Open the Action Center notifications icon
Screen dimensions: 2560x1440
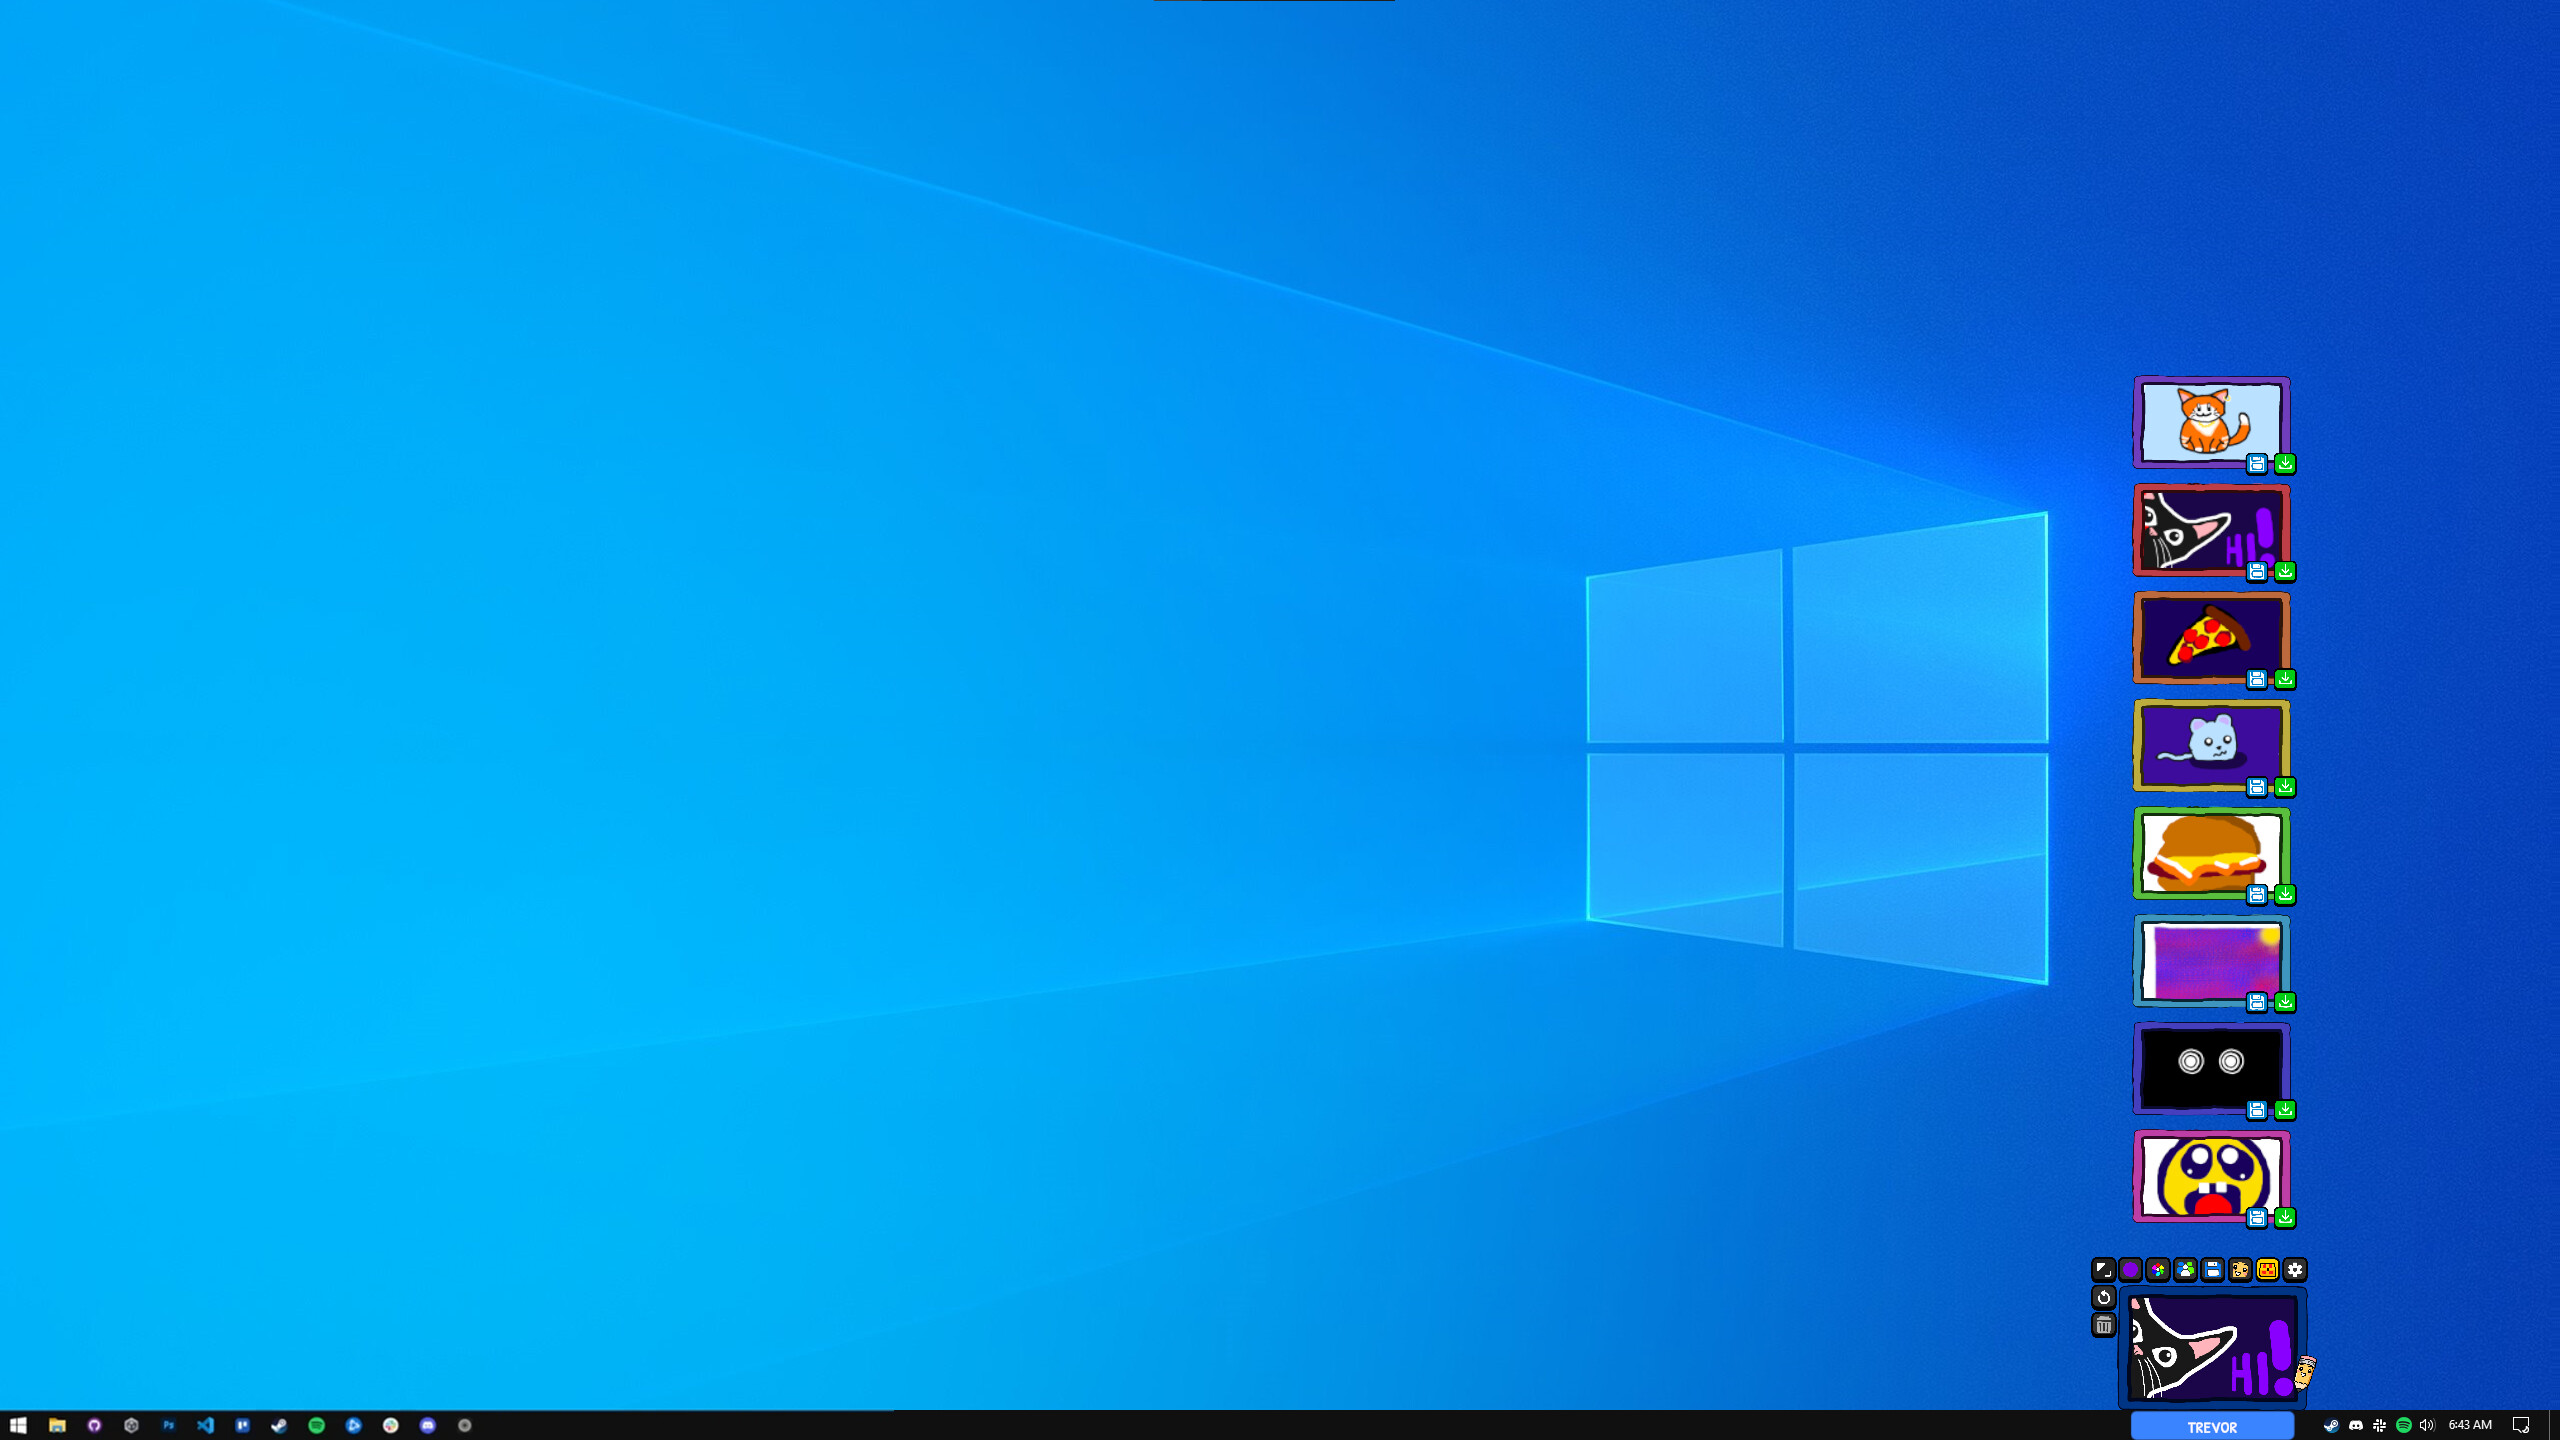pyautogui.click(x=2521, y=1425)
